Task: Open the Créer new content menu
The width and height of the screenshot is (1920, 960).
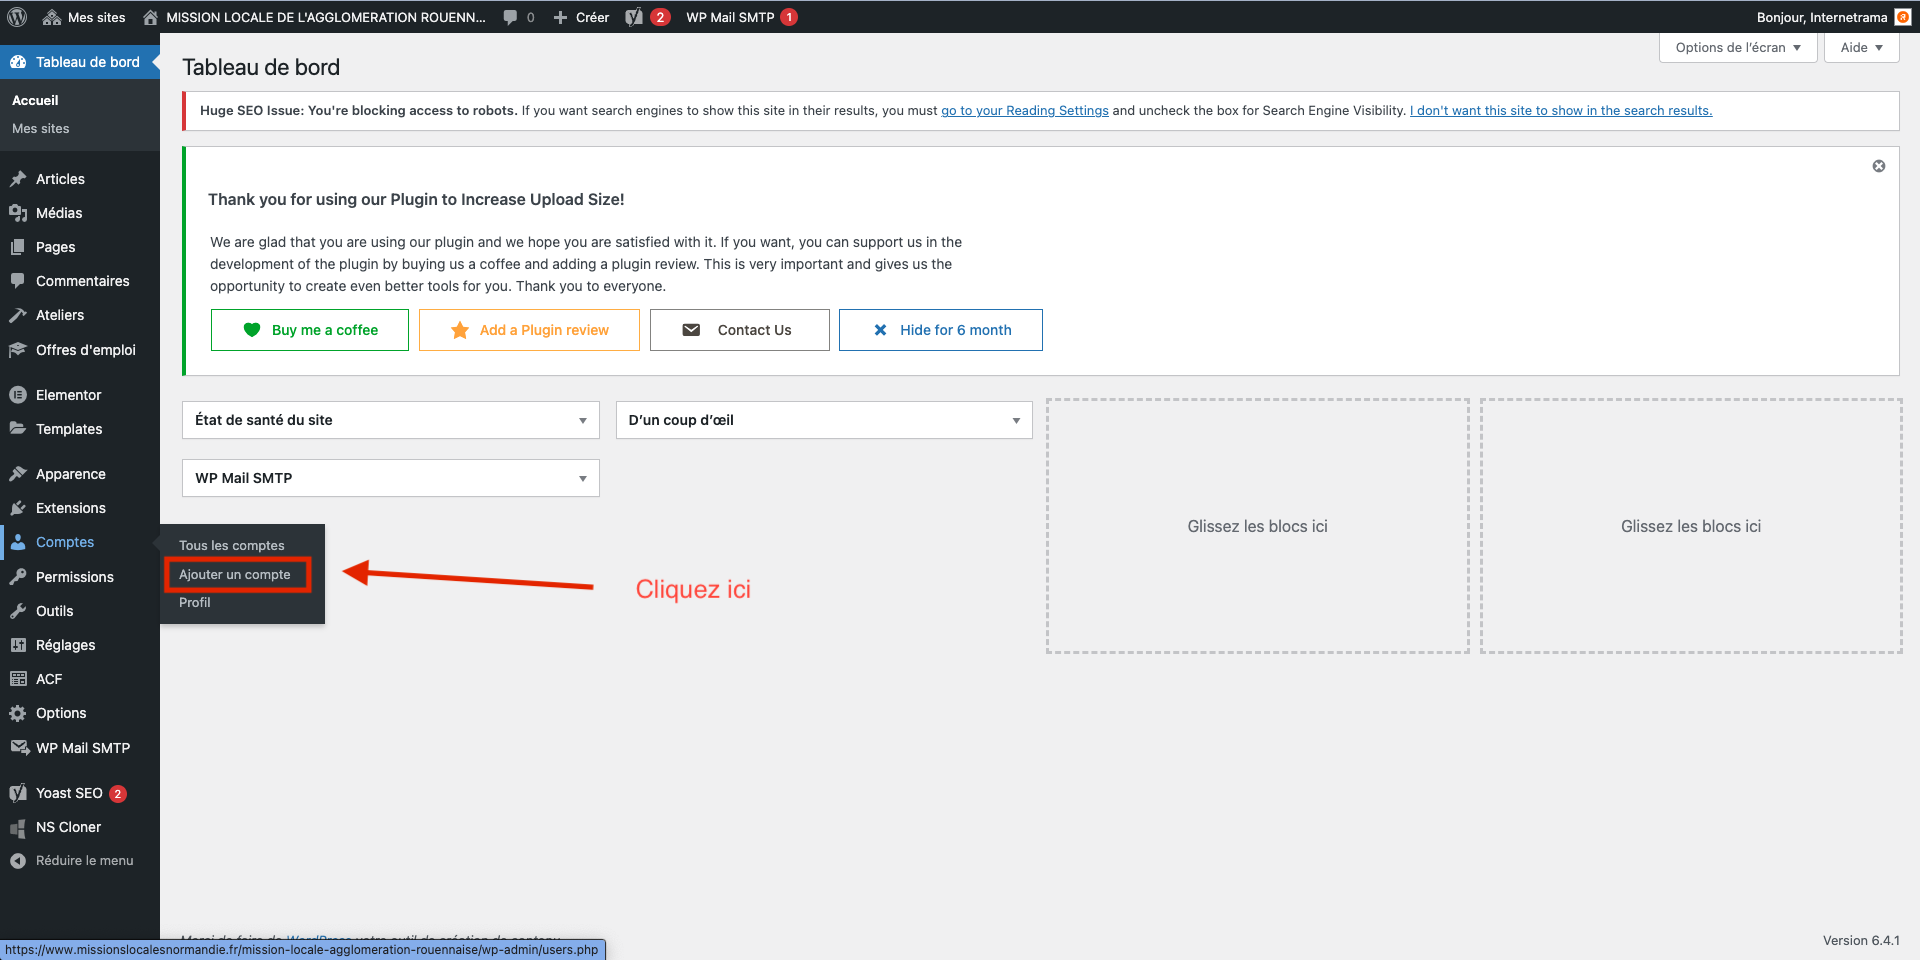Action: 582,17
